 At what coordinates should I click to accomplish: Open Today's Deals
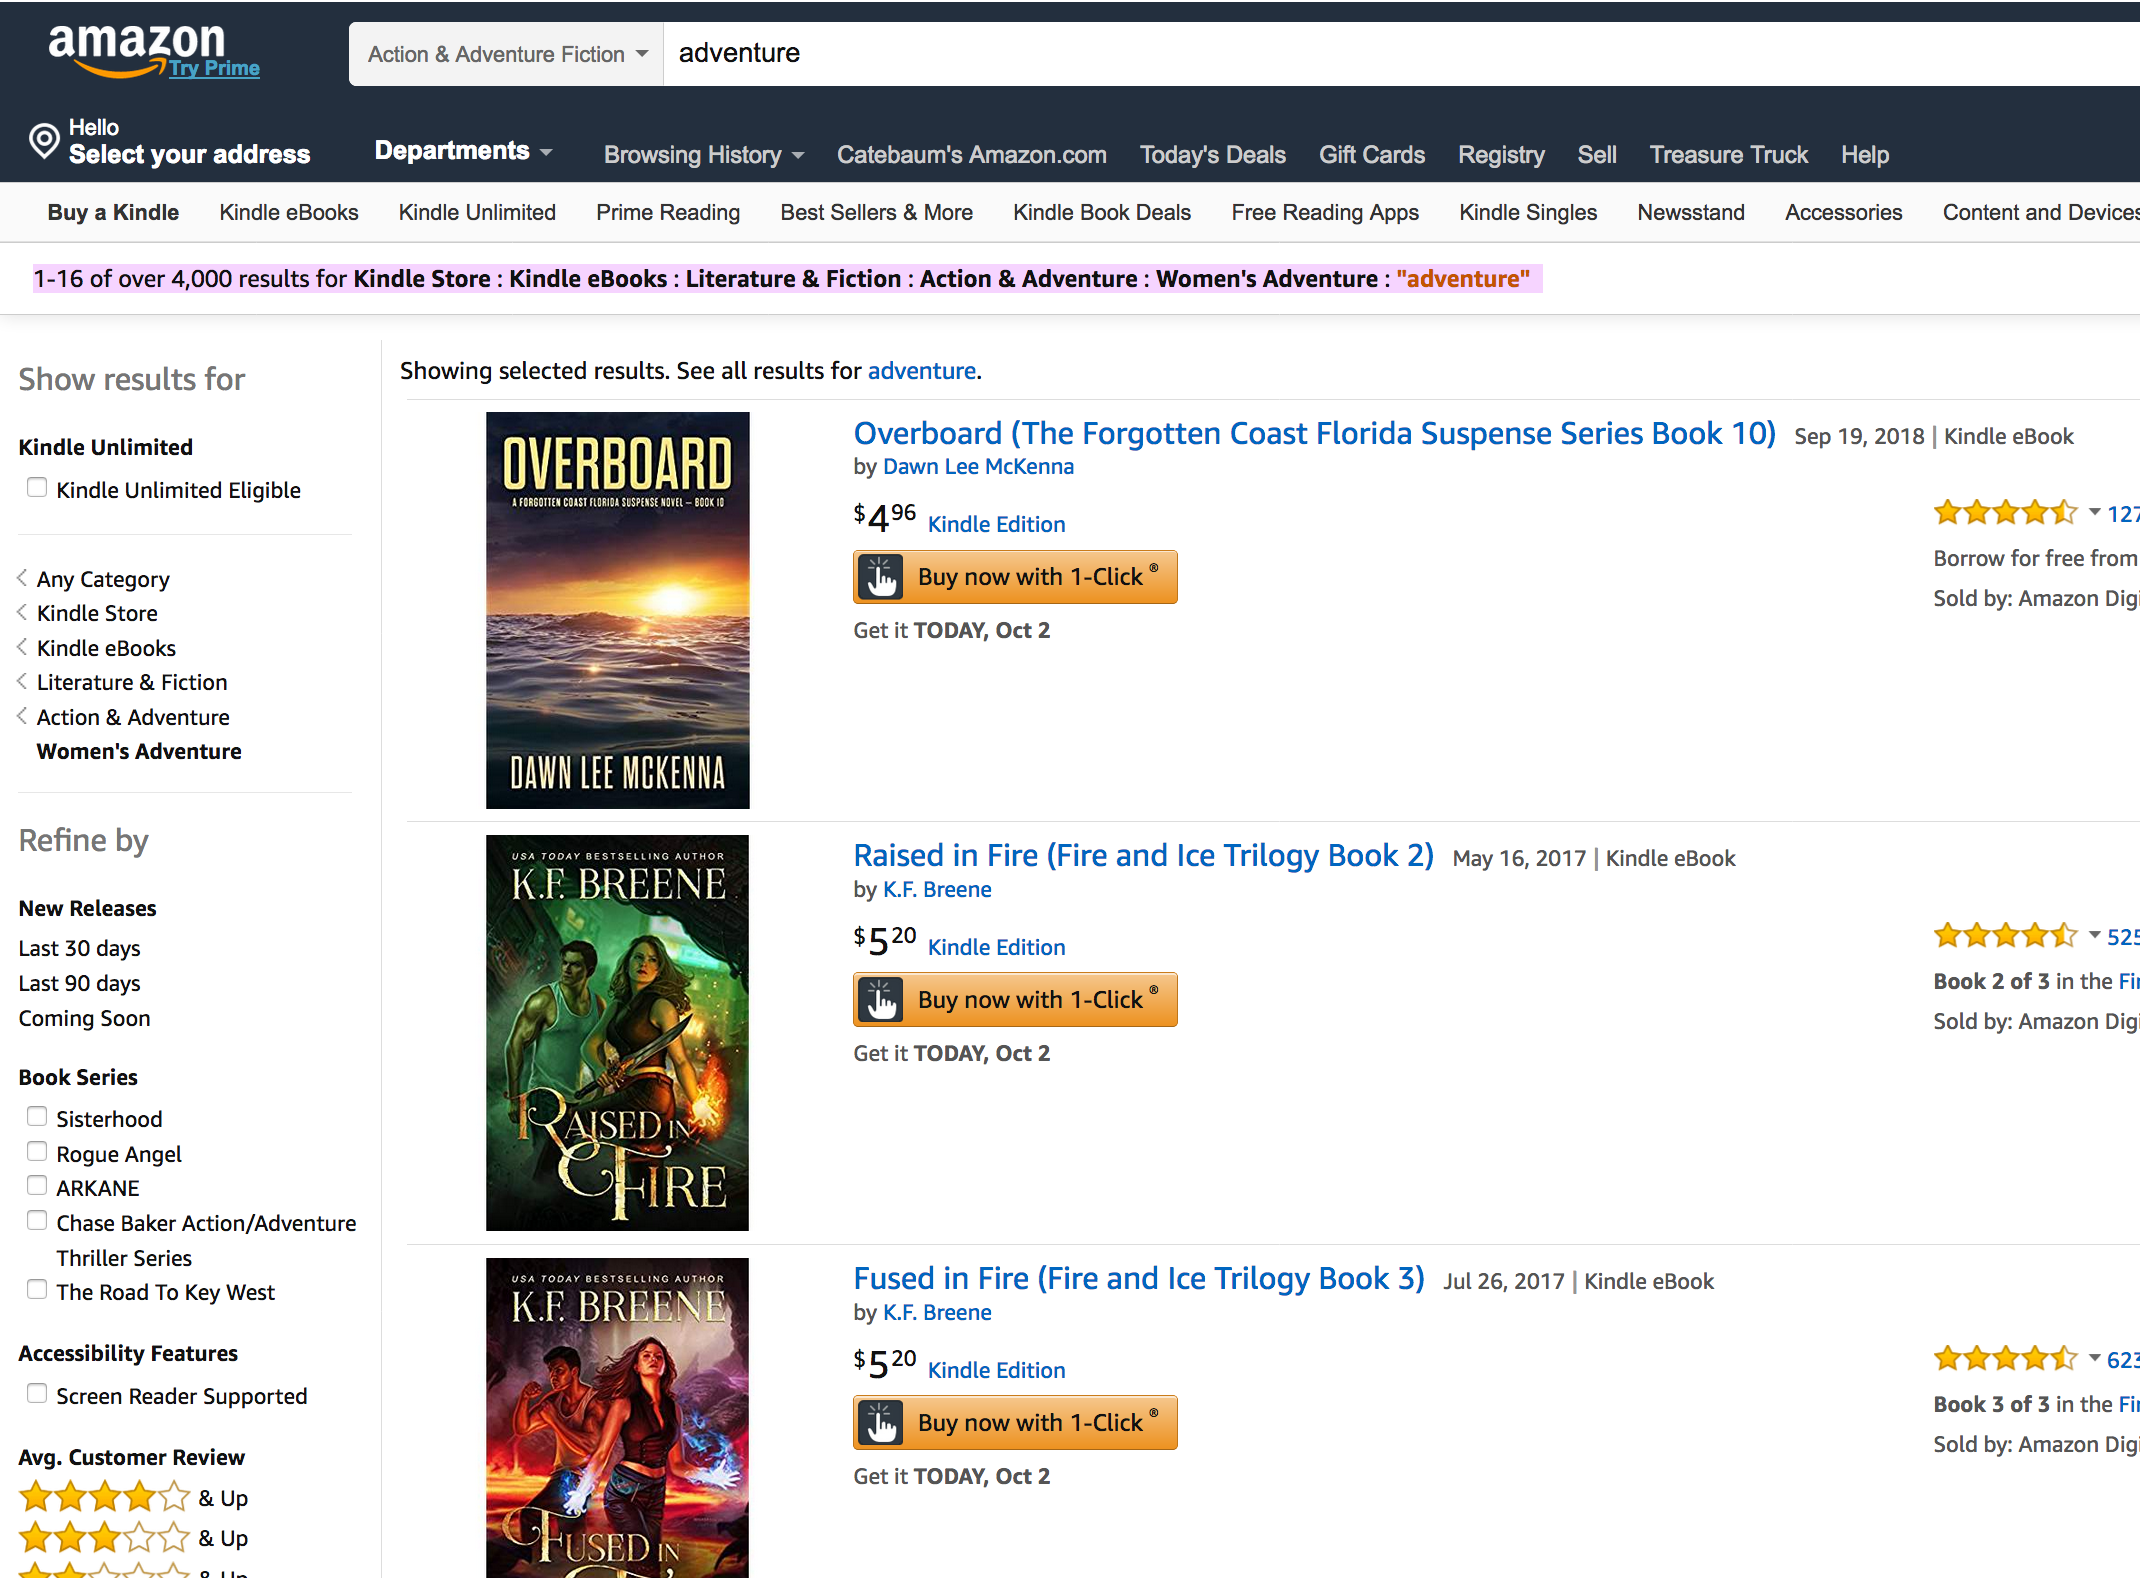click(x=1212, y=155)
